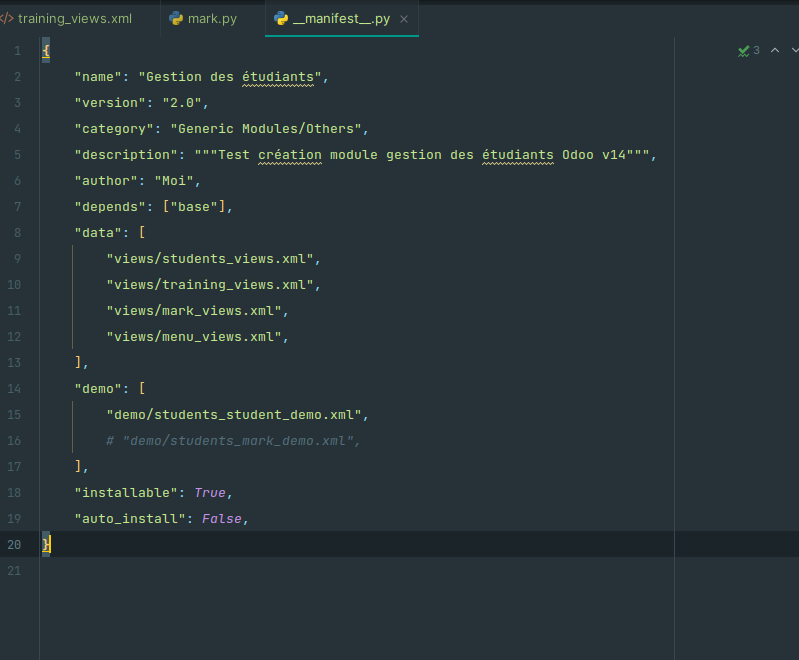Open the mark.py editor tab

[x=211, y=19]
